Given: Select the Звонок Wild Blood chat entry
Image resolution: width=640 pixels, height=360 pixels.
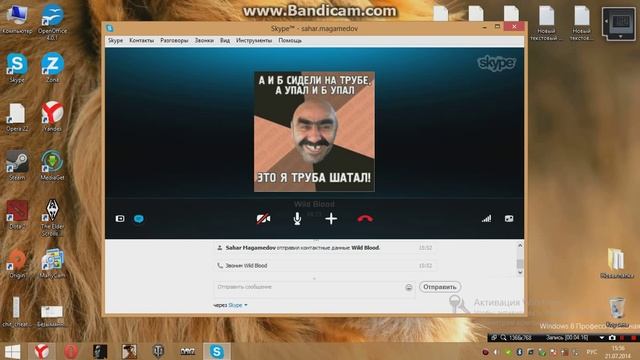Looking at the screenshot, I should (x=324, y=266).
